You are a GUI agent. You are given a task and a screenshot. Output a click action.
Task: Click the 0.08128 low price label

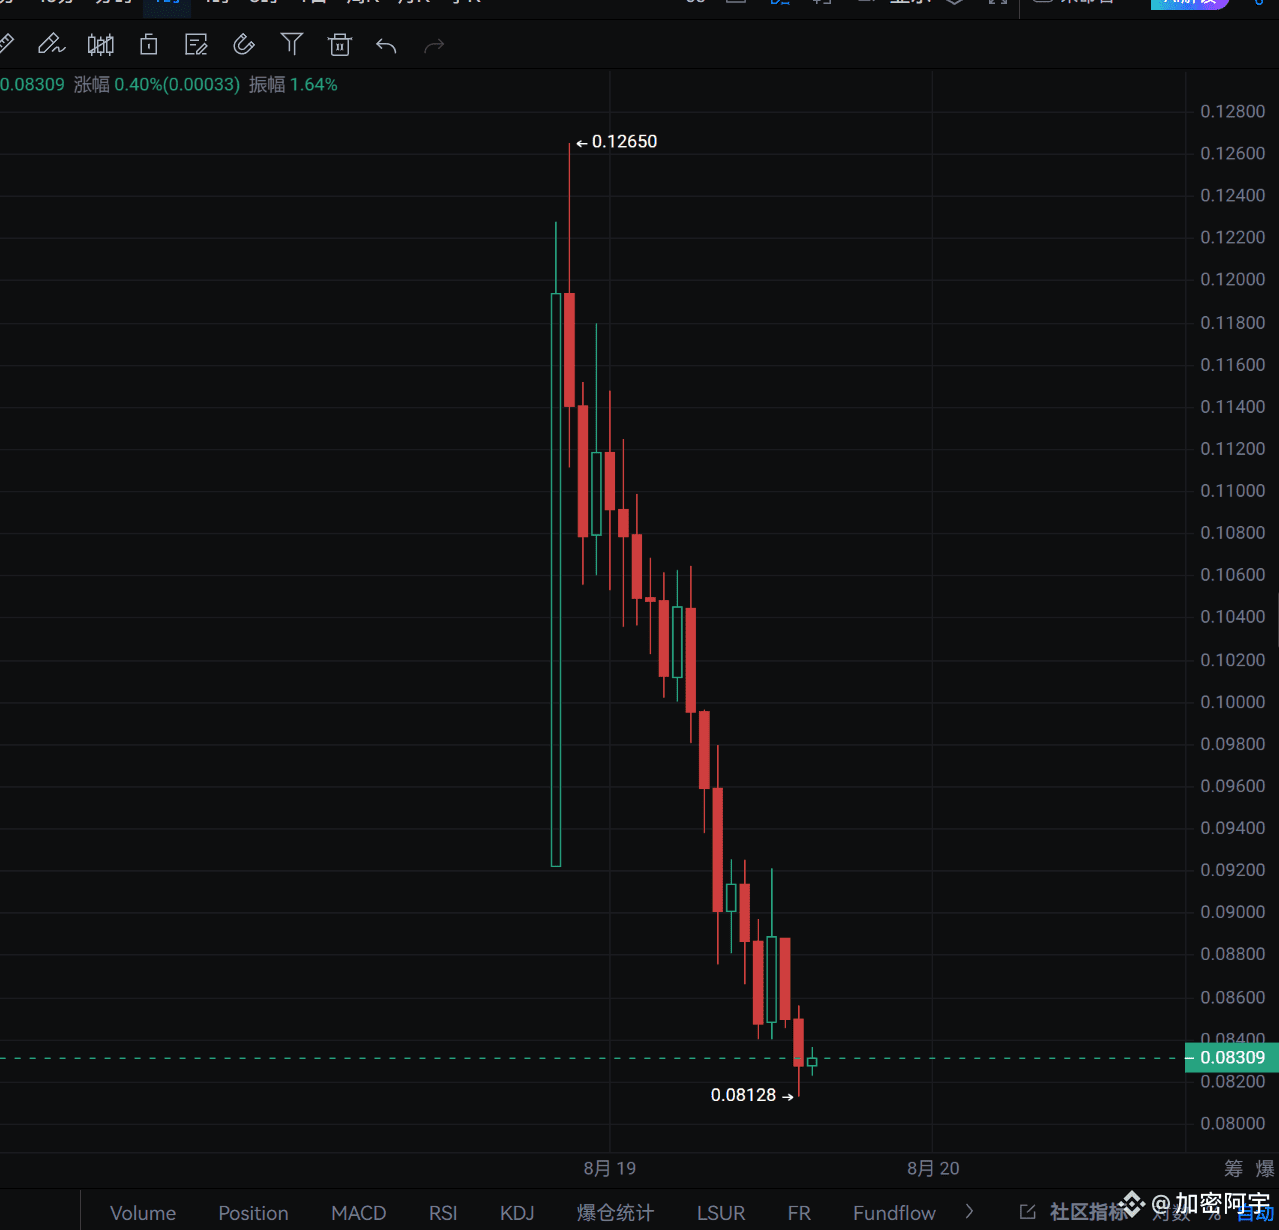pyautogui.click(x=743, y=1095)
